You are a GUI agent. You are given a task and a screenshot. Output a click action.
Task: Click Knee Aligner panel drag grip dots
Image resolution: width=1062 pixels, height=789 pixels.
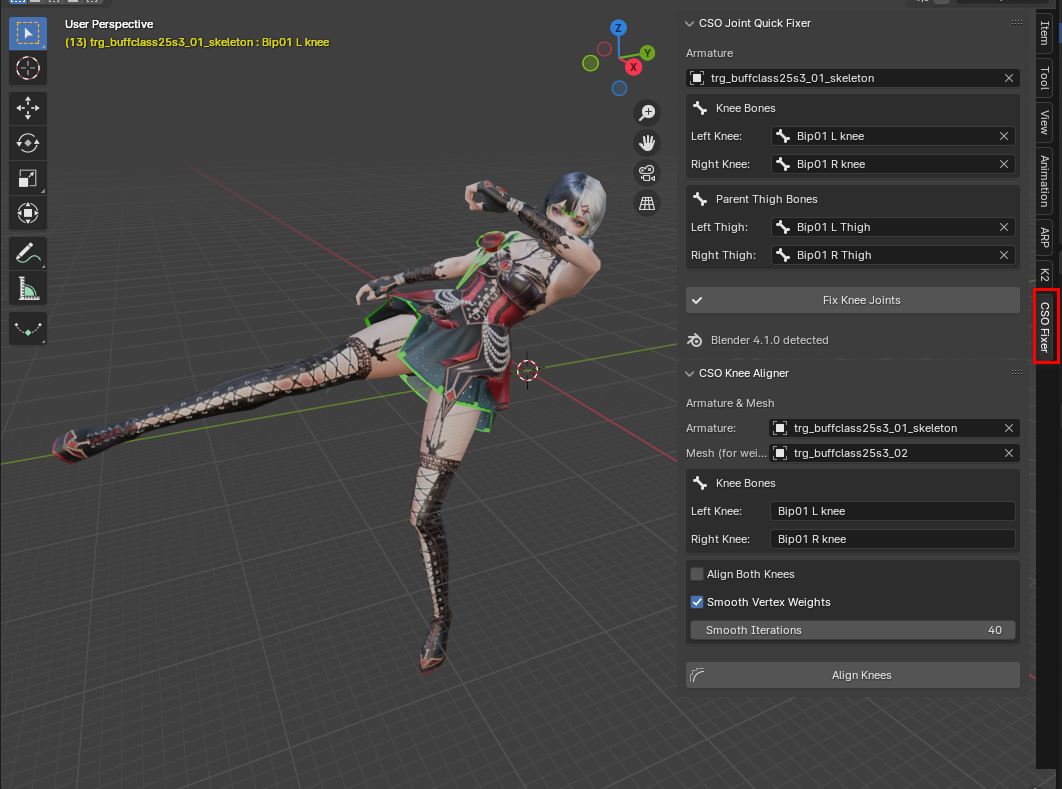click(x=1017, y=372)
